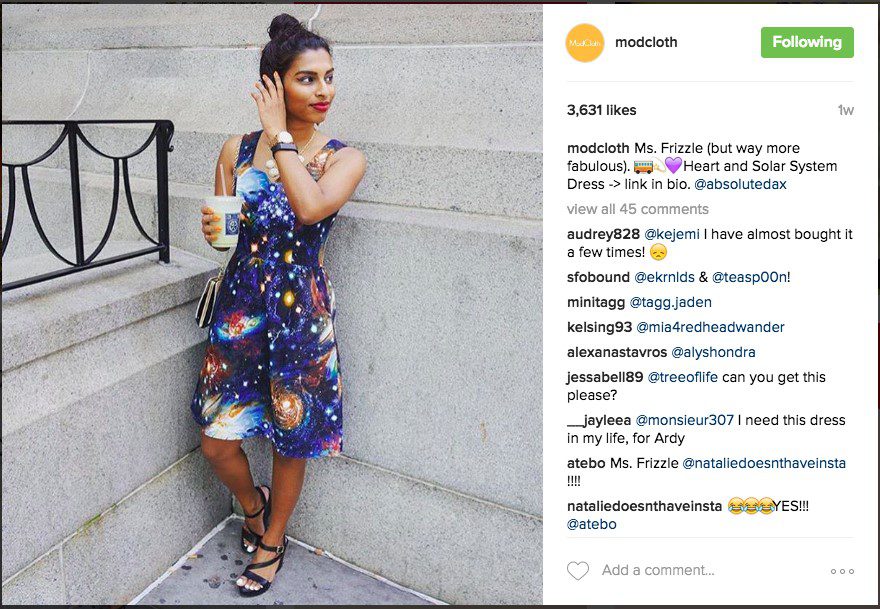Open the @absolutedax mention in caption

pyautogui.click(x=740, y=184)
